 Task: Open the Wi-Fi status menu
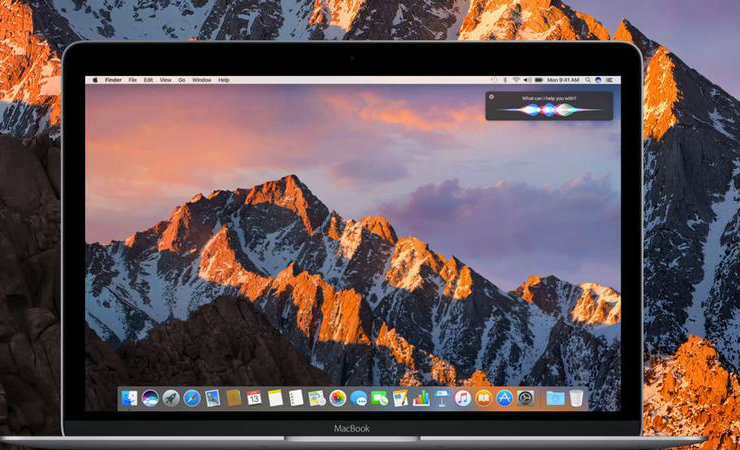[516, 80]
